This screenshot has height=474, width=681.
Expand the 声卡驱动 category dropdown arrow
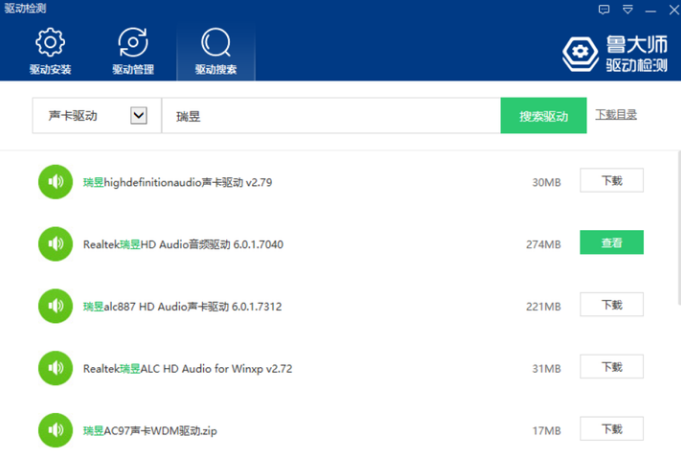pos(139,116)
